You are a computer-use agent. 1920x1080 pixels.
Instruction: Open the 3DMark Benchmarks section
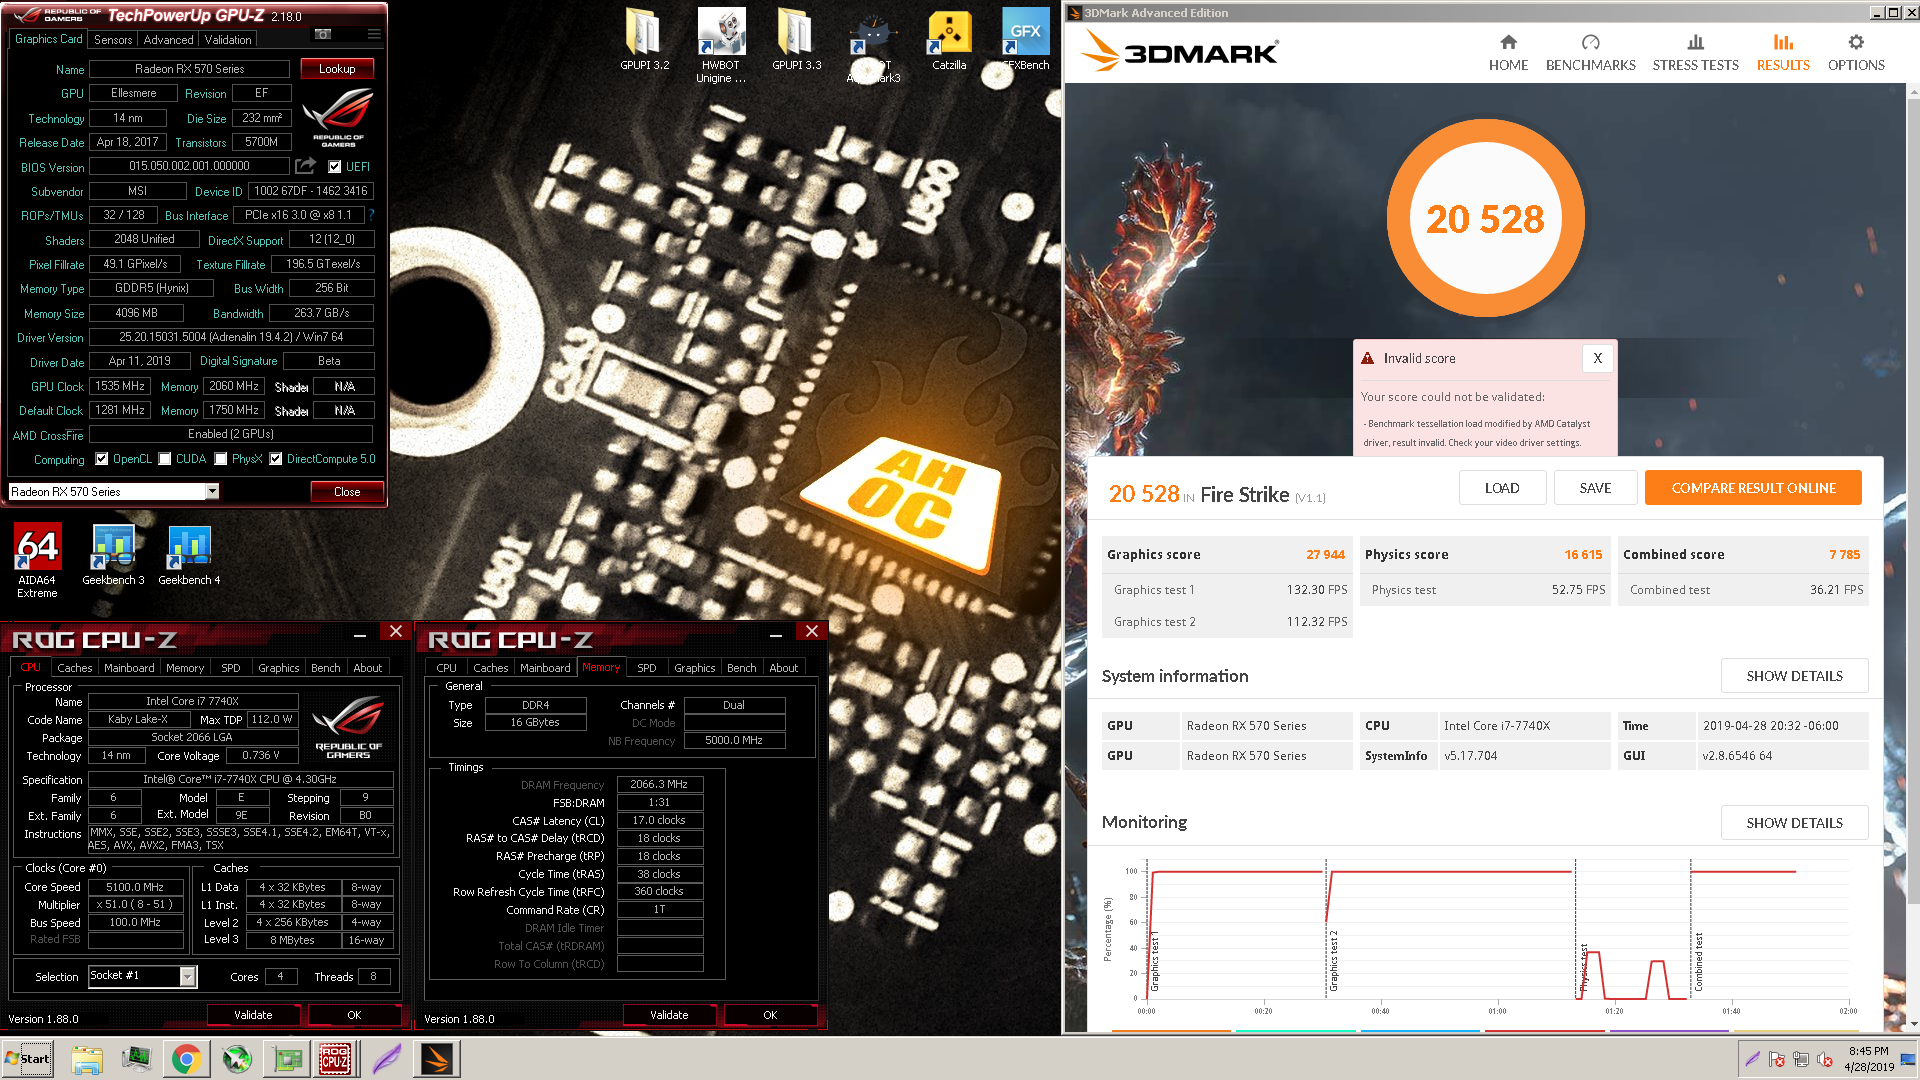1590,53
